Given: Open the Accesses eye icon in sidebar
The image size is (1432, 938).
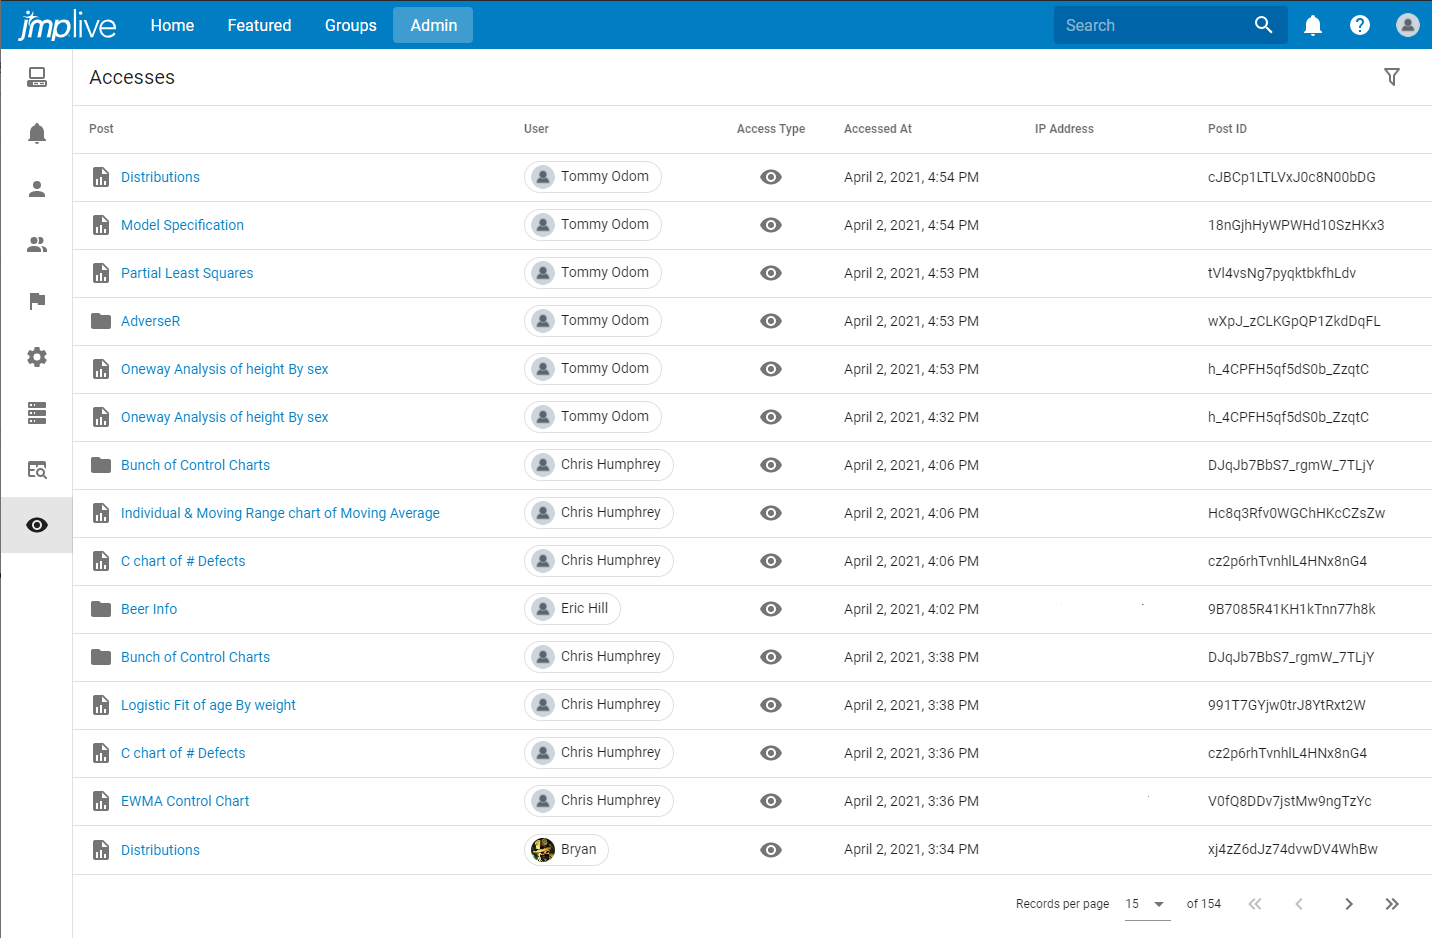Looking at the screenshot, I should [37, 525].
